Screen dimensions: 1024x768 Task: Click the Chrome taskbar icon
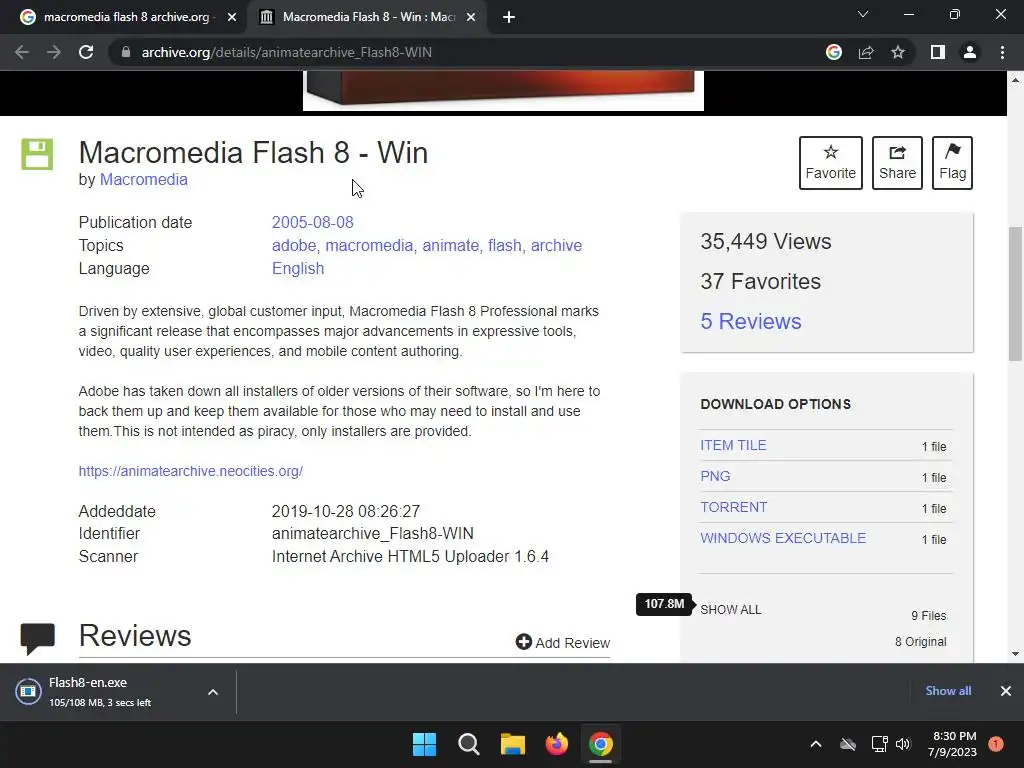(601, 744)
